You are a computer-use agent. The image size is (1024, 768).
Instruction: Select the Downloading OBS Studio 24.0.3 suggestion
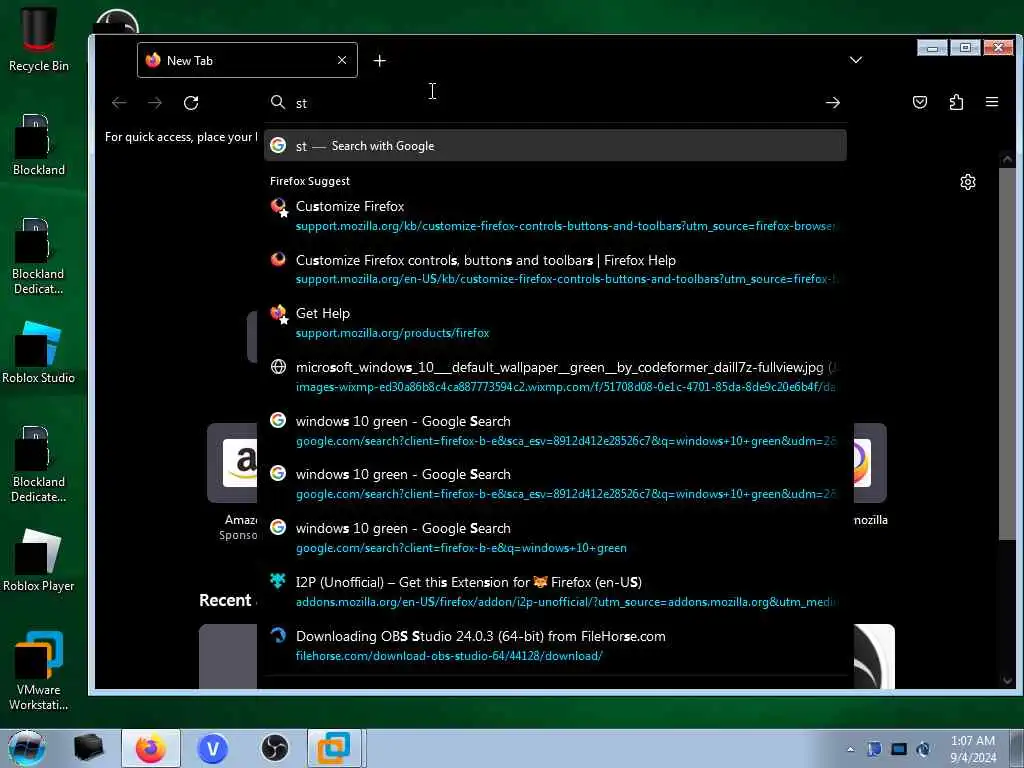[555, 646]
